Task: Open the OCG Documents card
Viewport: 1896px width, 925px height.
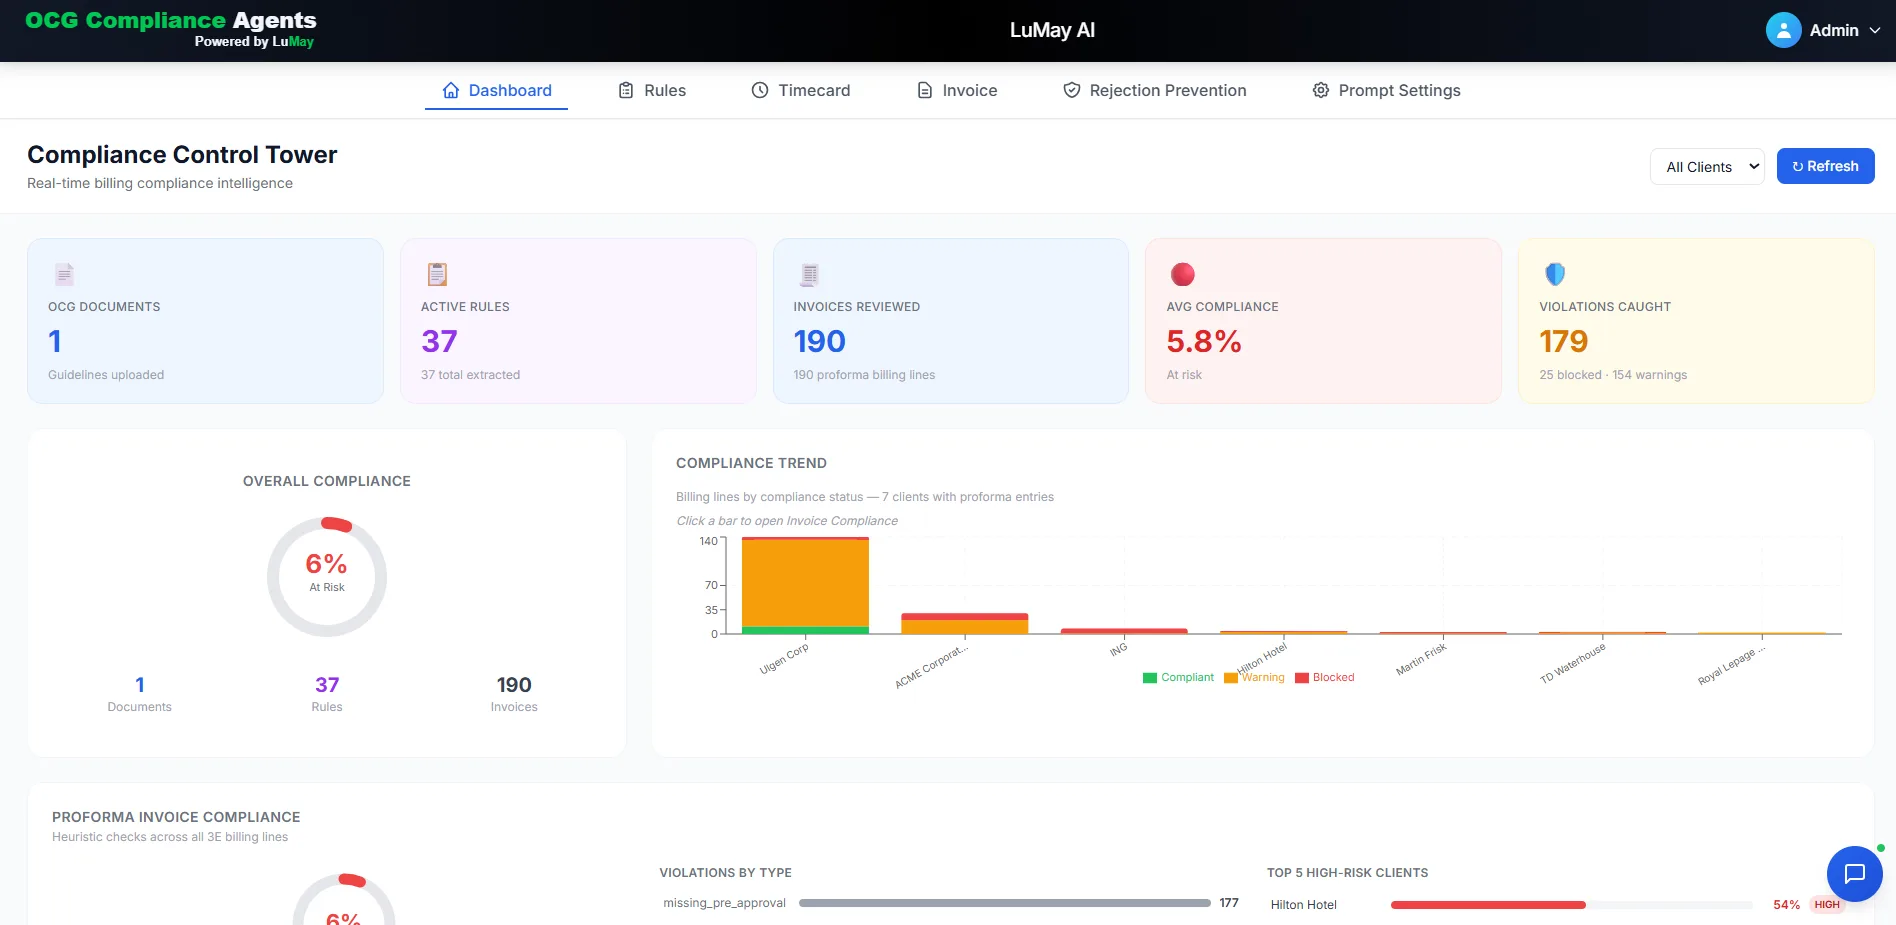Action: tap(205, 321)
